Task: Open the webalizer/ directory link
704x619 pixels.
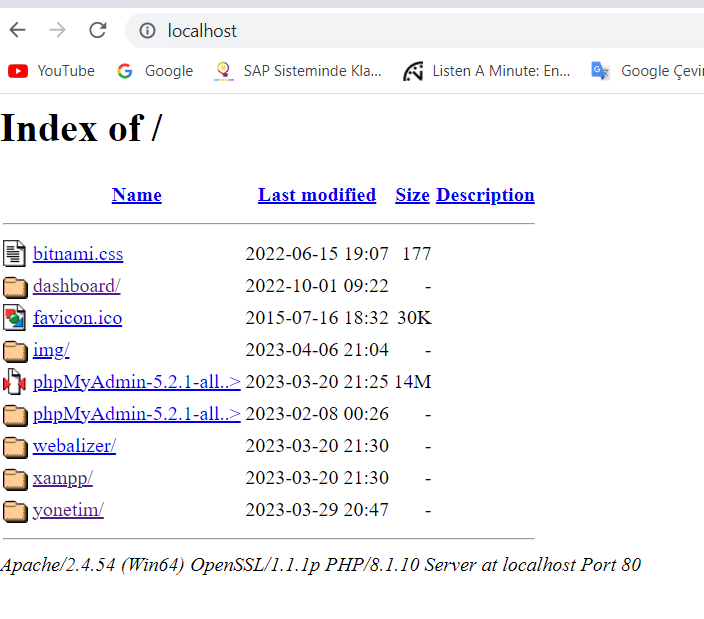Action: click(75, 446)
